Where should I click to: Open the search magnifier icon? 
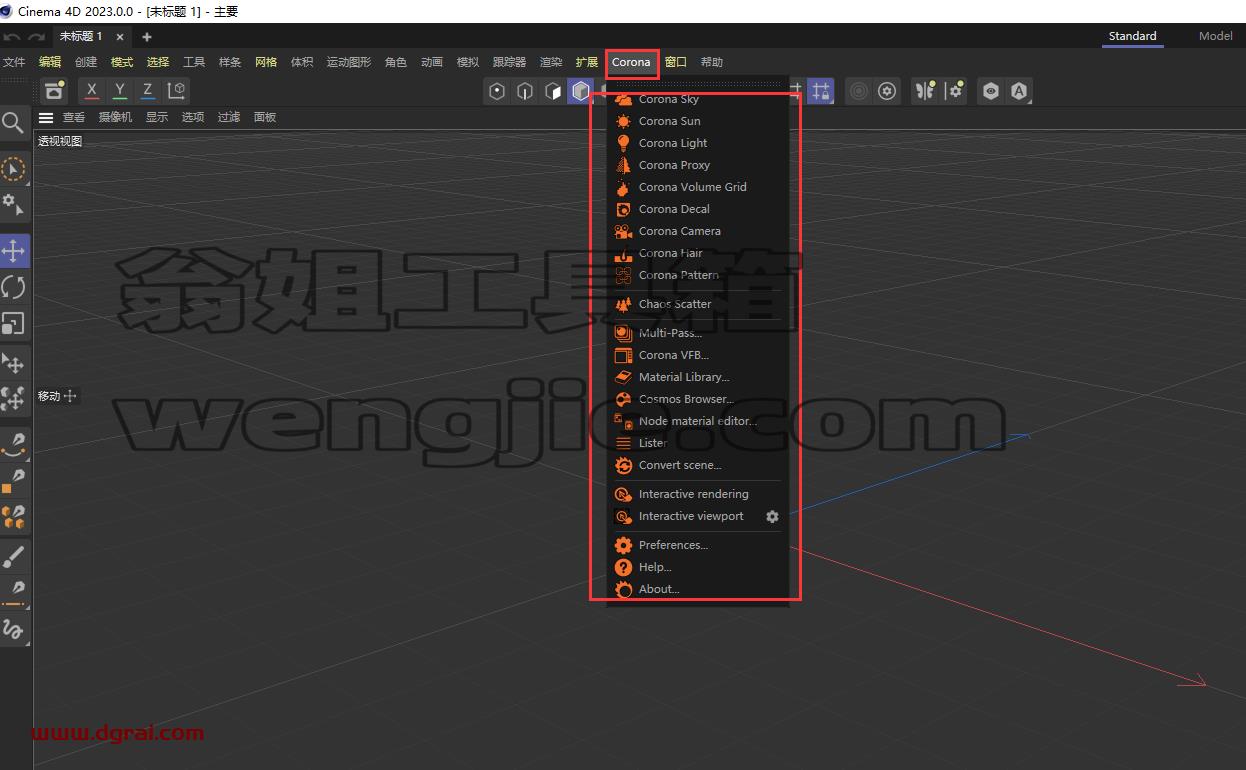tap(13, 123)
